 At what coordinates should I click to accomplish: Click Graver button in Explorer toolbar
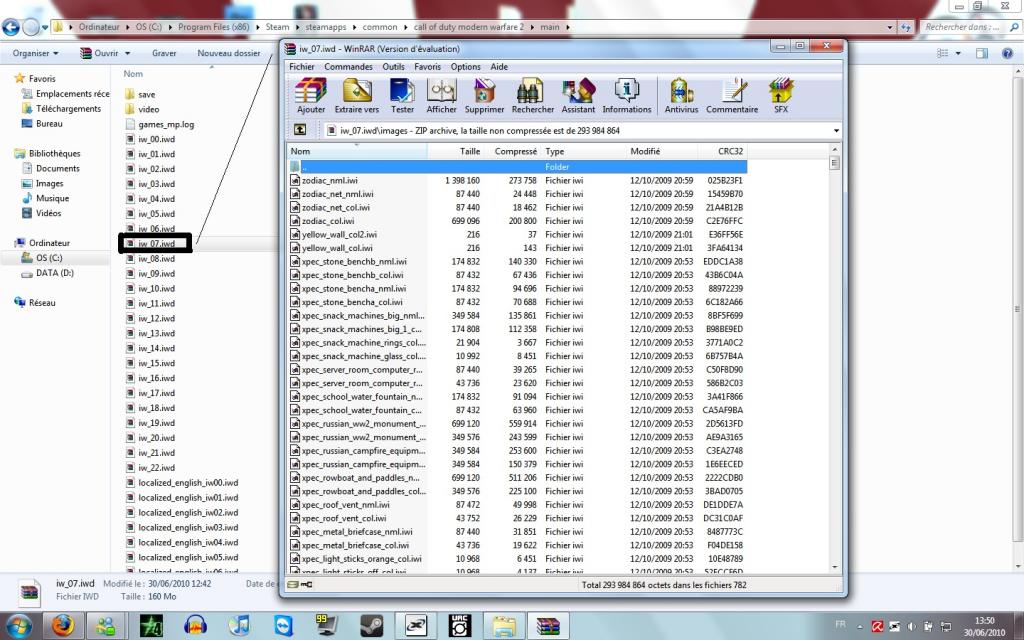[164, 54]
